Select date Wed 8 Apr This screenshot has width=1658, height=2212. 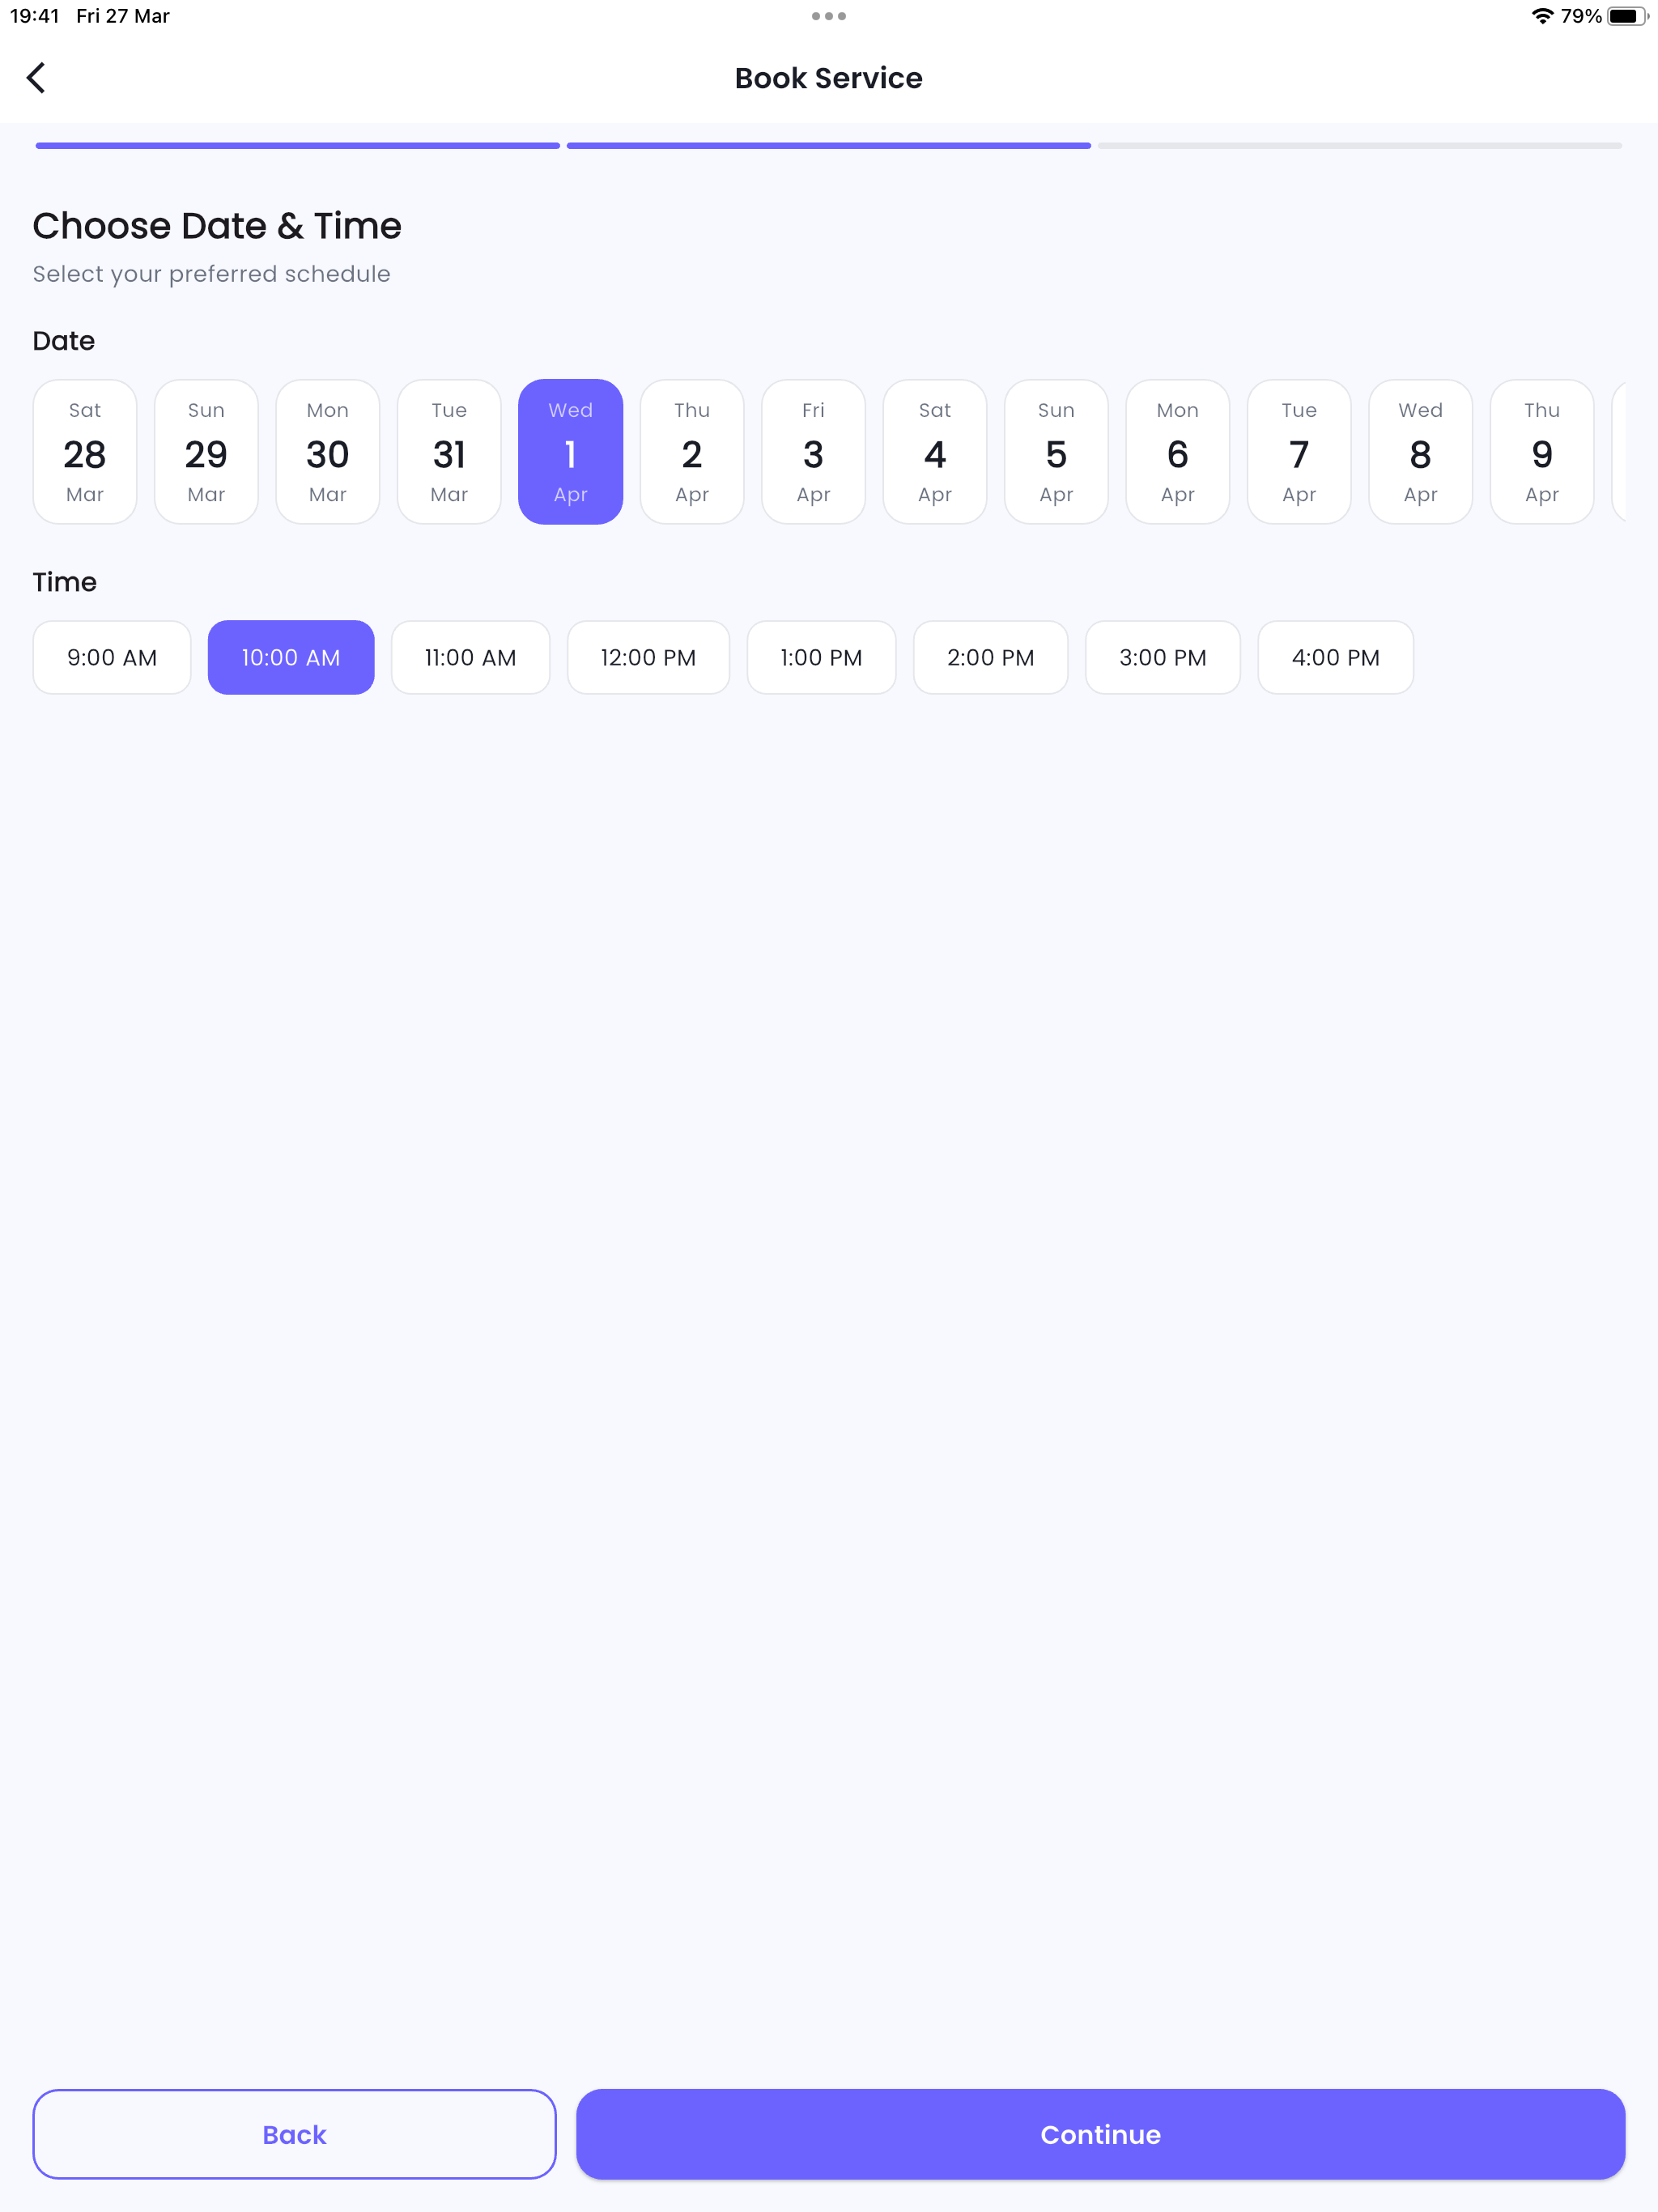point(1421,451)
